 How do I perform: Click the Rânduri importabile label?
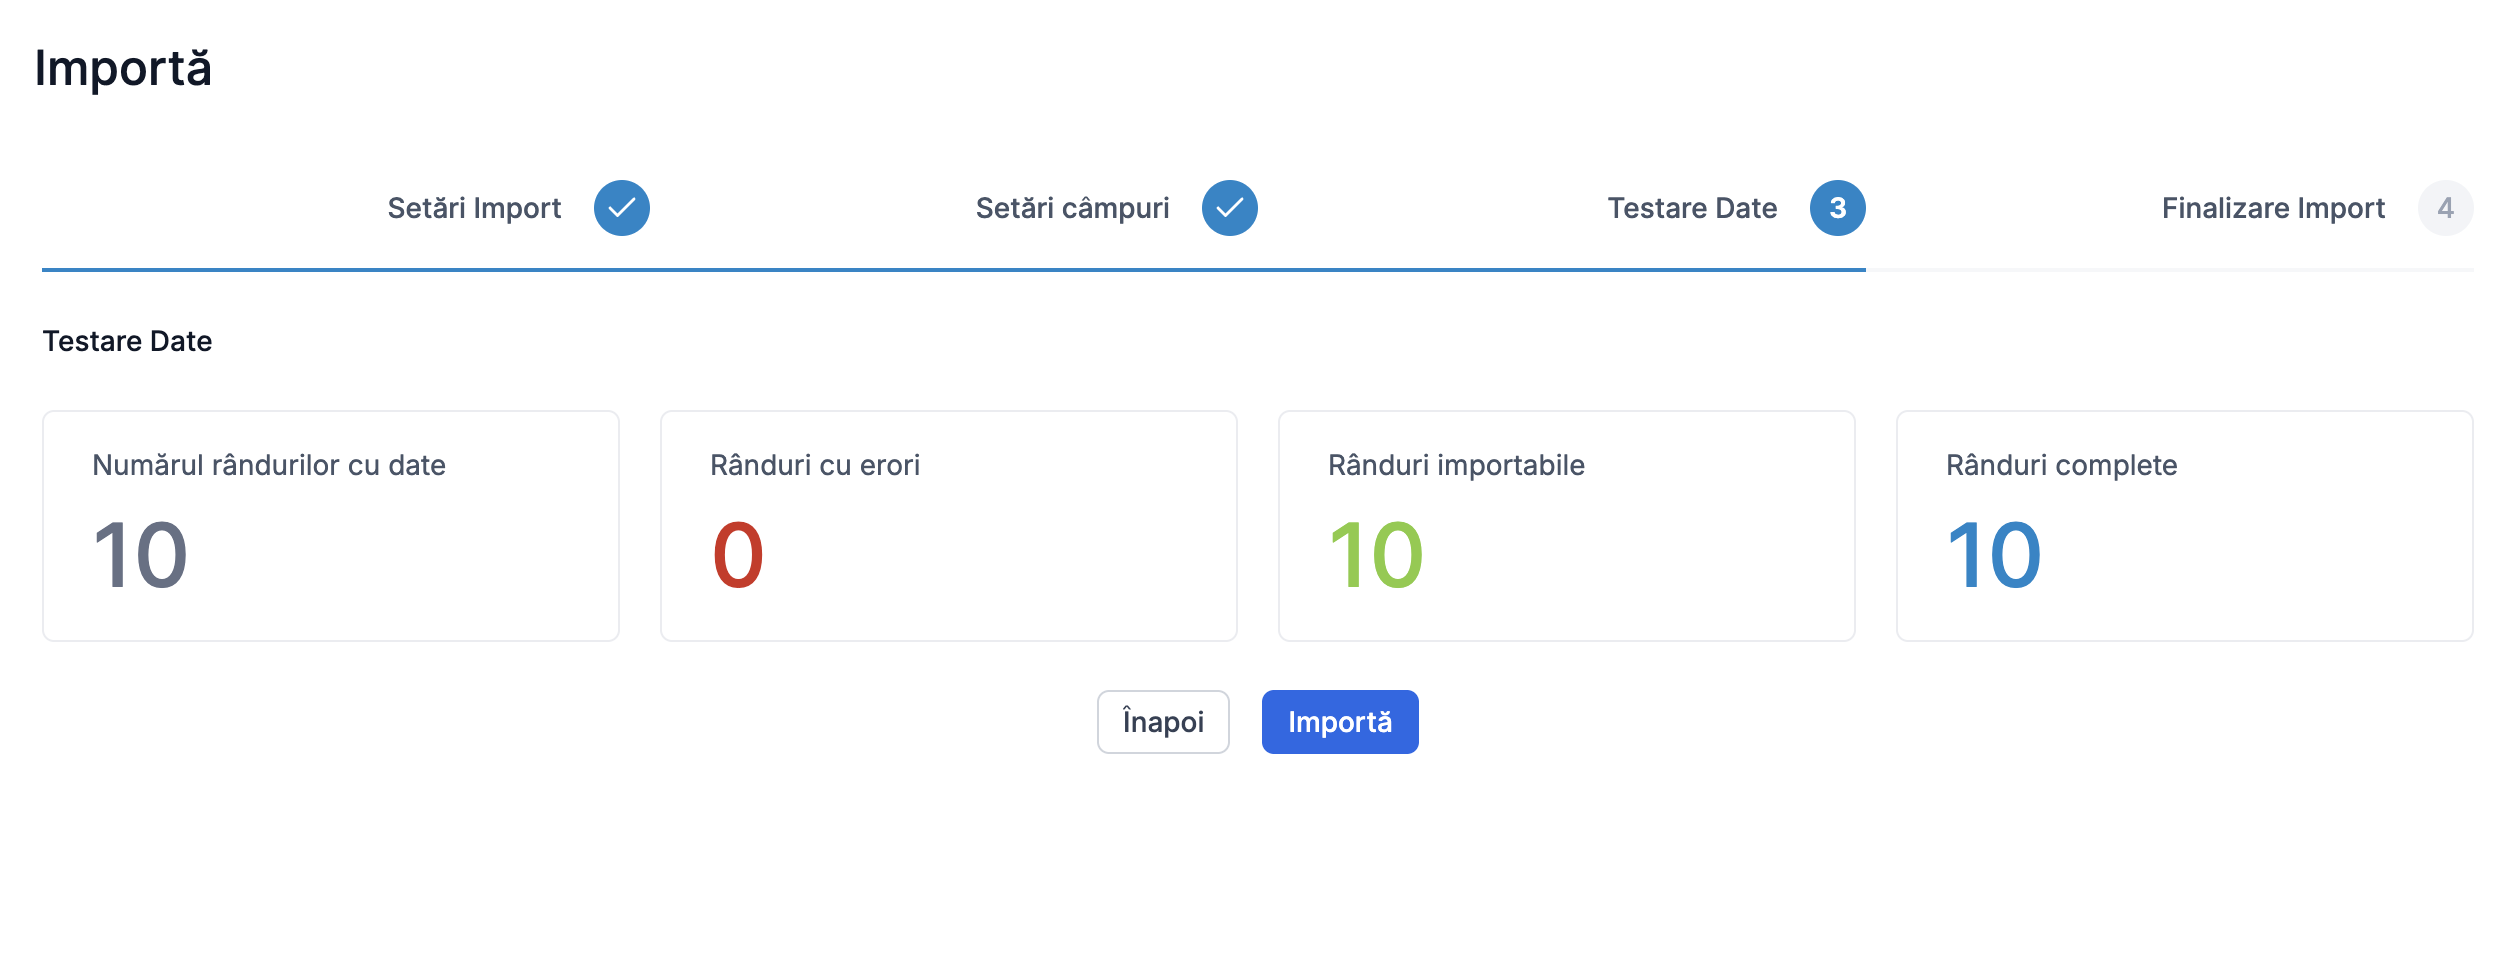coord(1456,465)
